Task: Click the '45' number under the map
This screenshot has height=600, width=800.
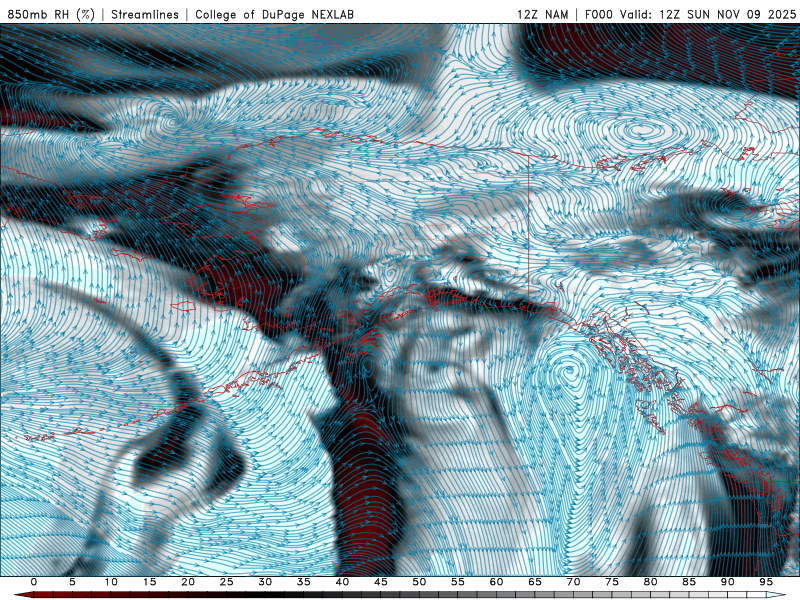Action: pos(381,582)
